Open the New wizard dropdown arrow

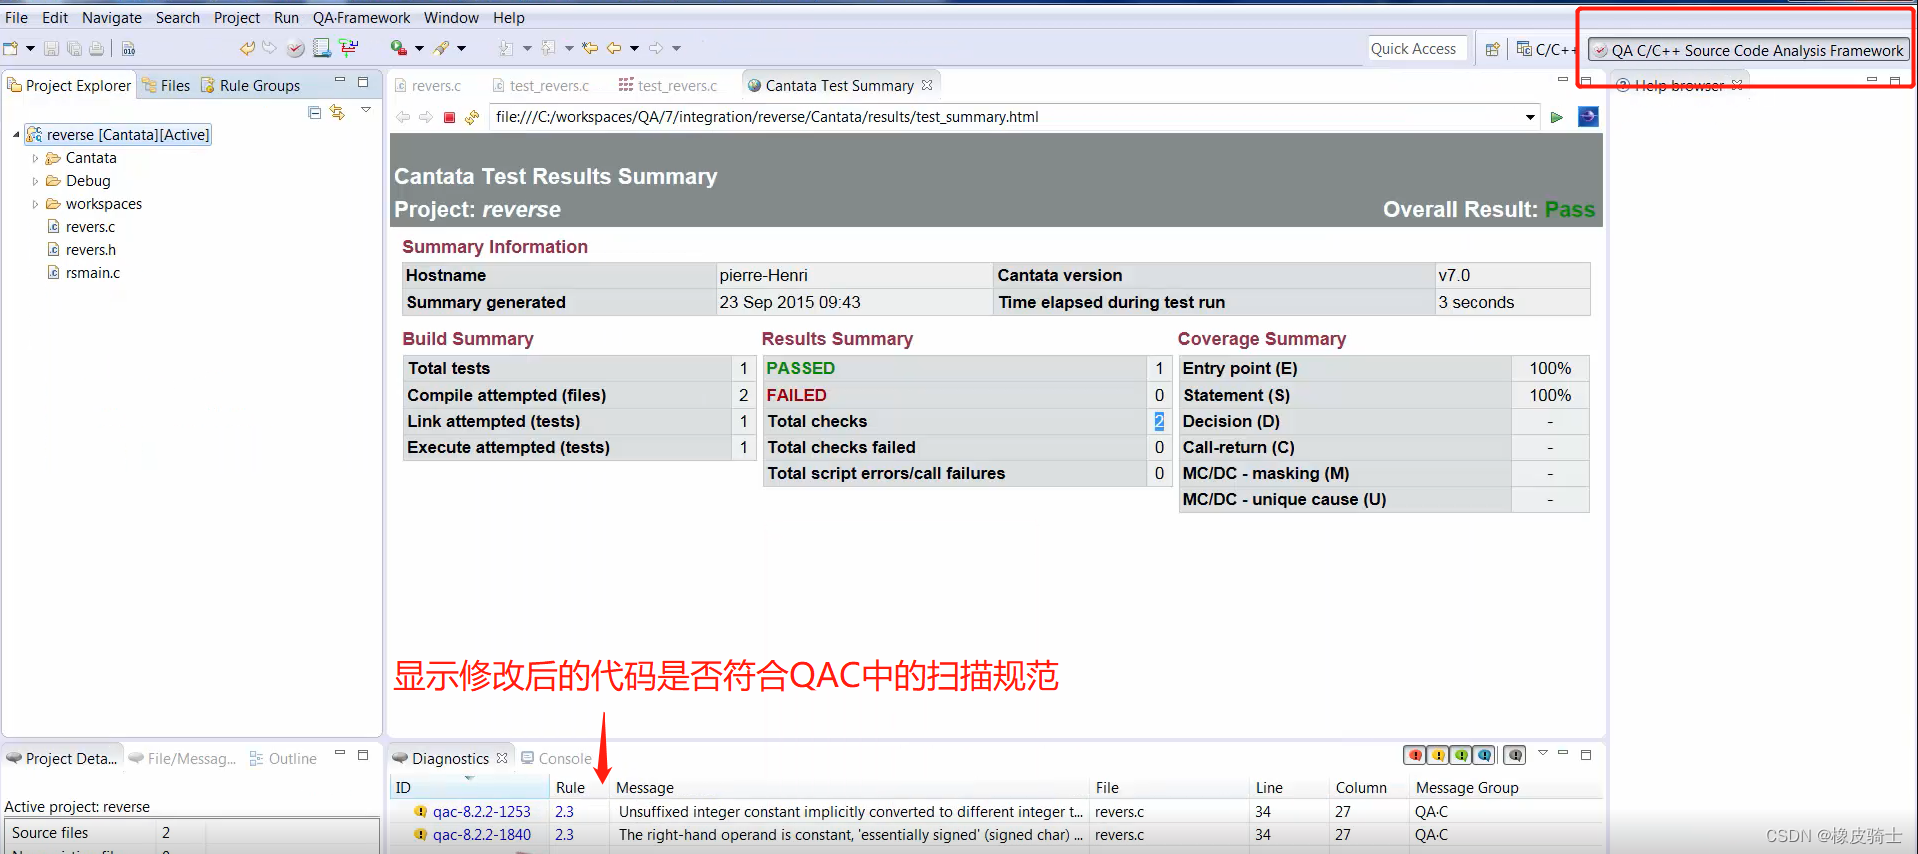point(30,48)
